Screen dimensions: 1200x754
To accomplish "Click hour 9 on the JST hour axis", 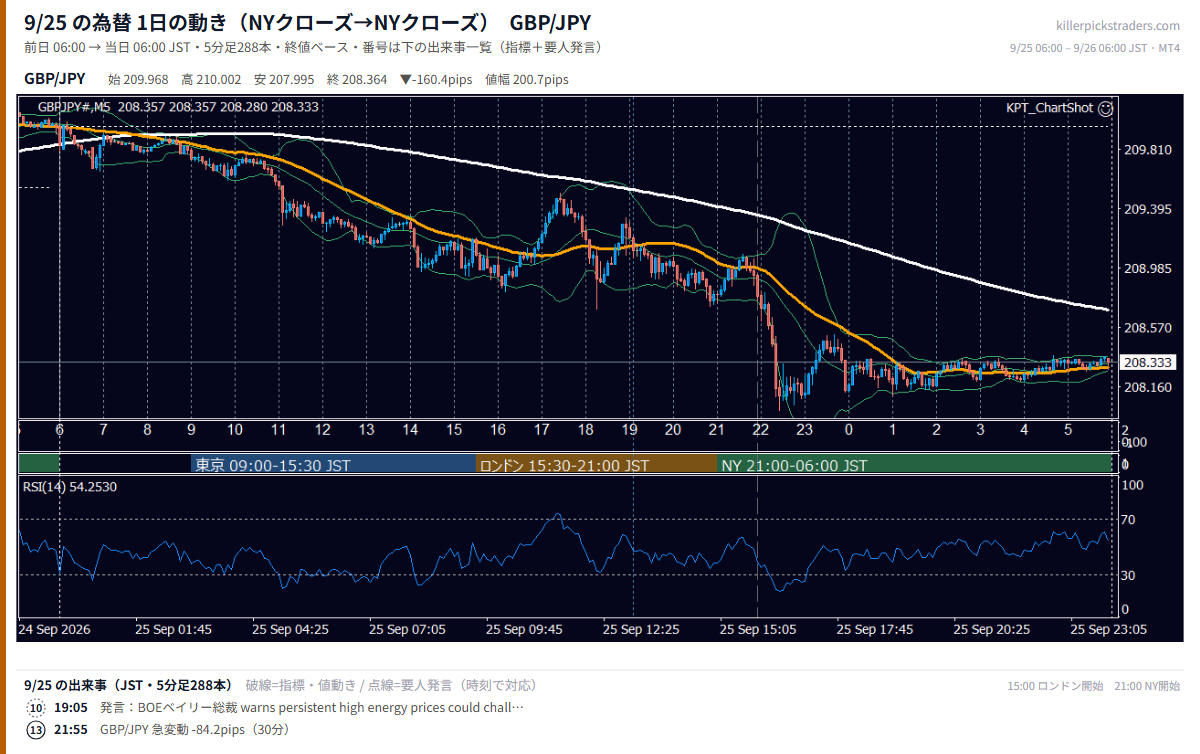I will (x=191, y=429).
